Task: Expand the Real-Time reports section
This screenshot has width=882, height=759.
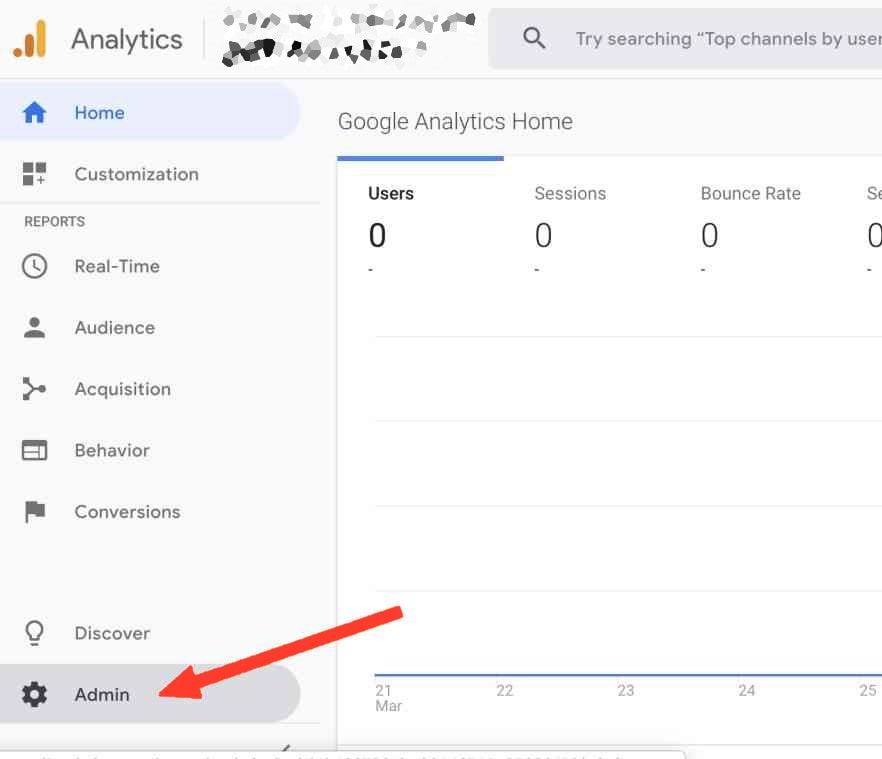Action: point(117,266)
